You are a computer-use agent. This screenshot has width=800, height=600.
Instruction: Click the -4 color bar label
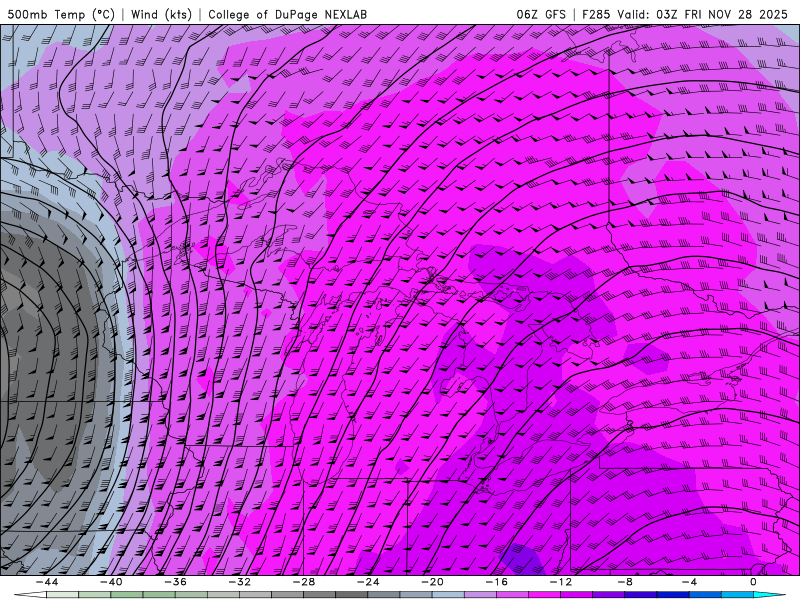tap(689, 582)
